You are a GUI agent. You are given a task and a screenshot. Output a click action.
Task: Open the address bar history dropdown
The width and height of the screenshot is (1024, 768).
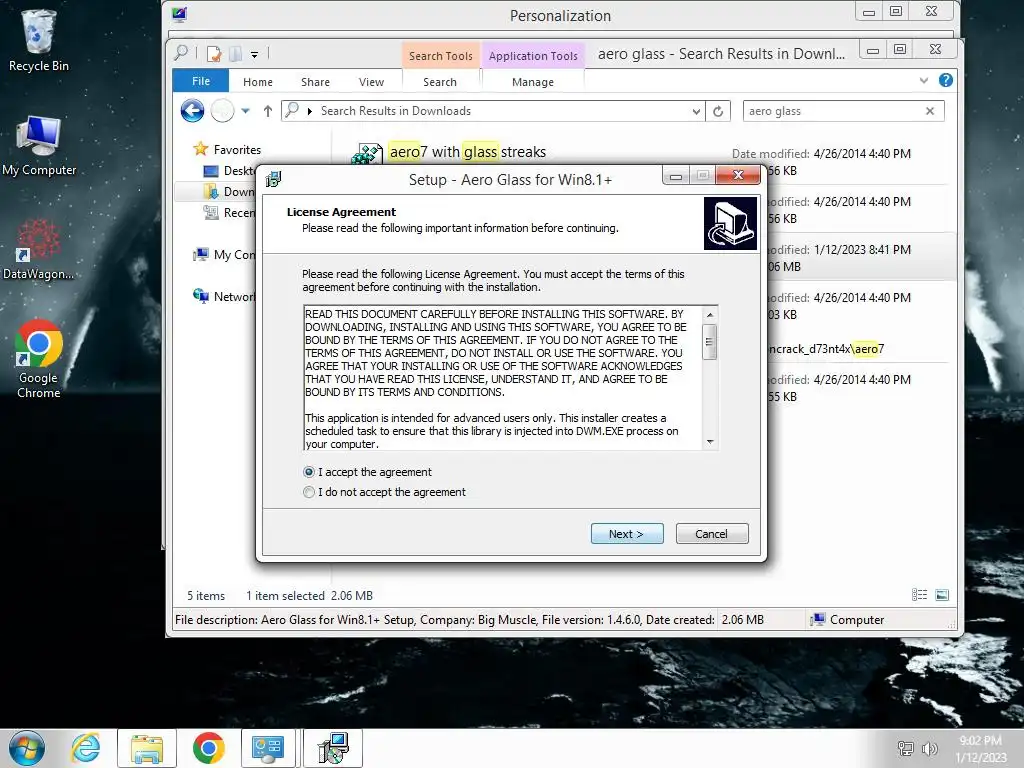[x=696, y=112]
